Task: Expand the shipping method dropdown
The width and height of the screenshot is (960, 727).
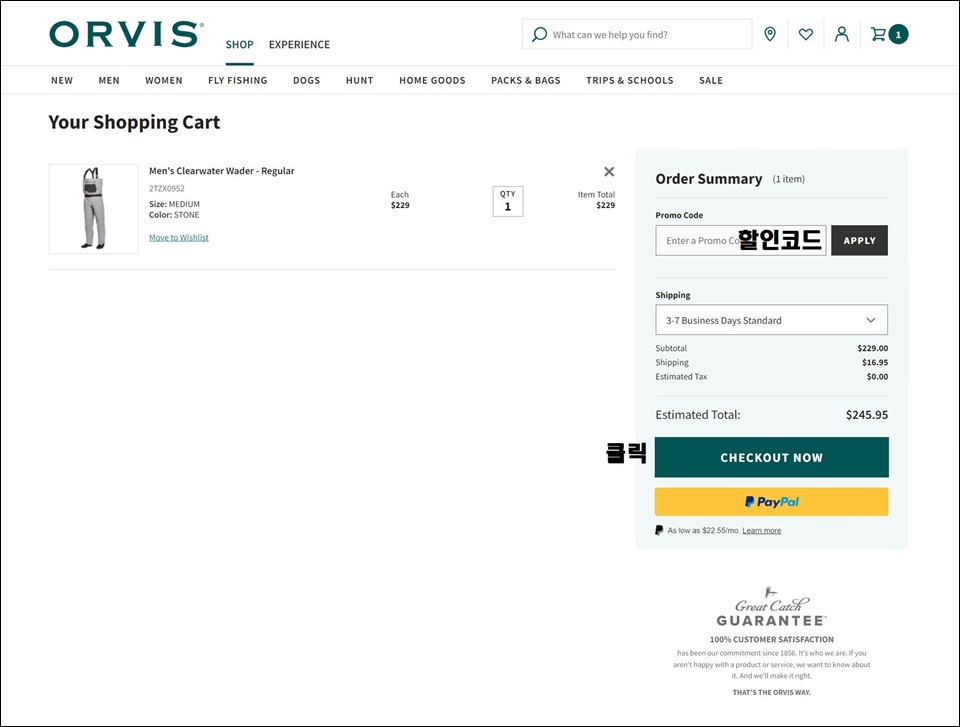Action: (771, 320)
